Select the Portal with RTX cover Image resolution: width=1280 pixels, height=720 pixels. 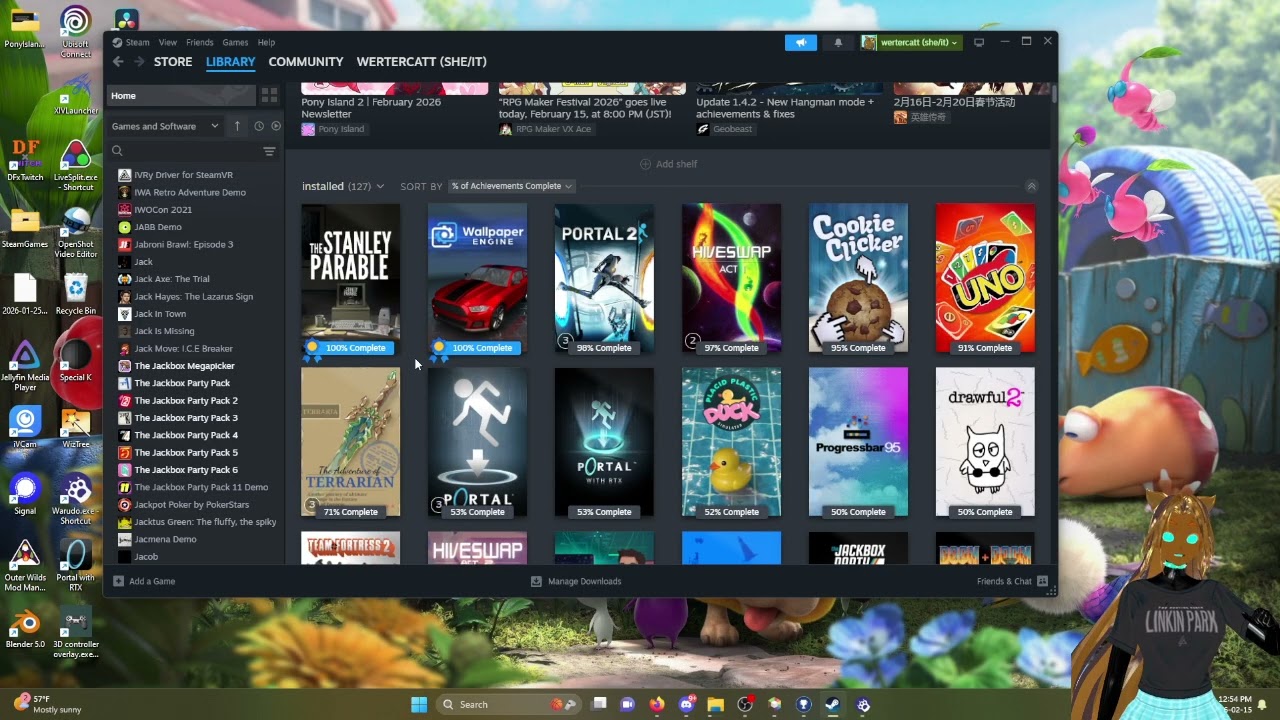pos(604,443)
